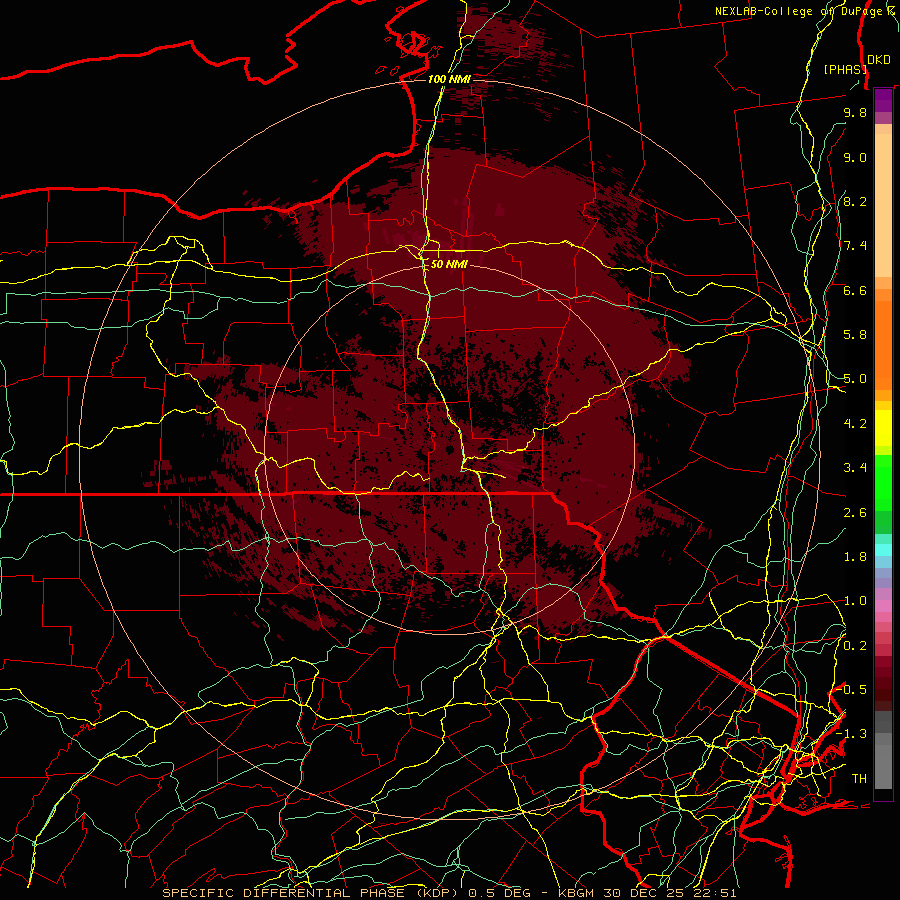Click the 2.6 legend value

855,513
